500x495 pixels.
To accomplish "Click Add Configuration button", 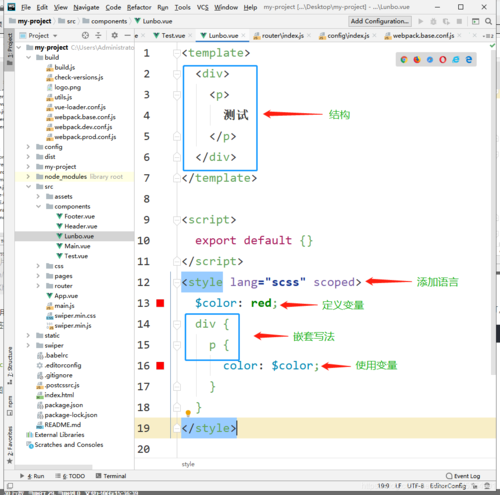I will coord(380,21).
